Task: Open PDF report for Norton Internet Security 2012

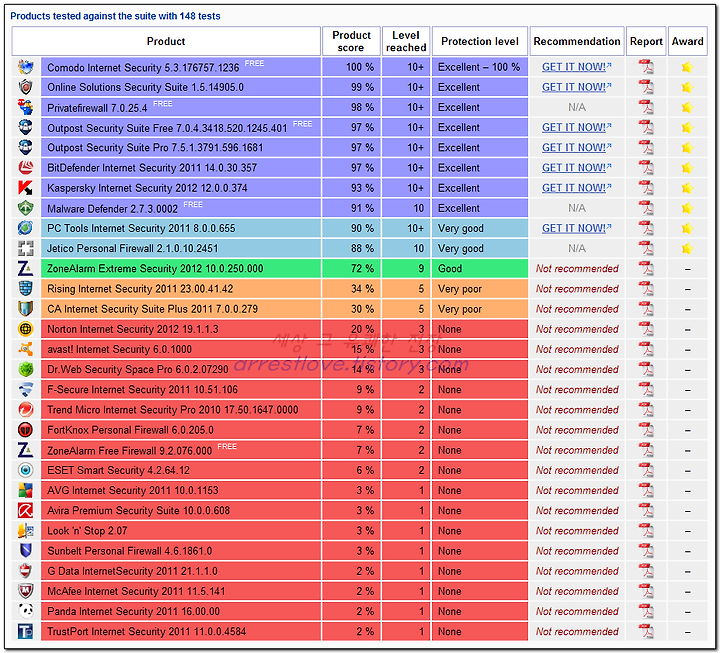Action: point(646,329)
